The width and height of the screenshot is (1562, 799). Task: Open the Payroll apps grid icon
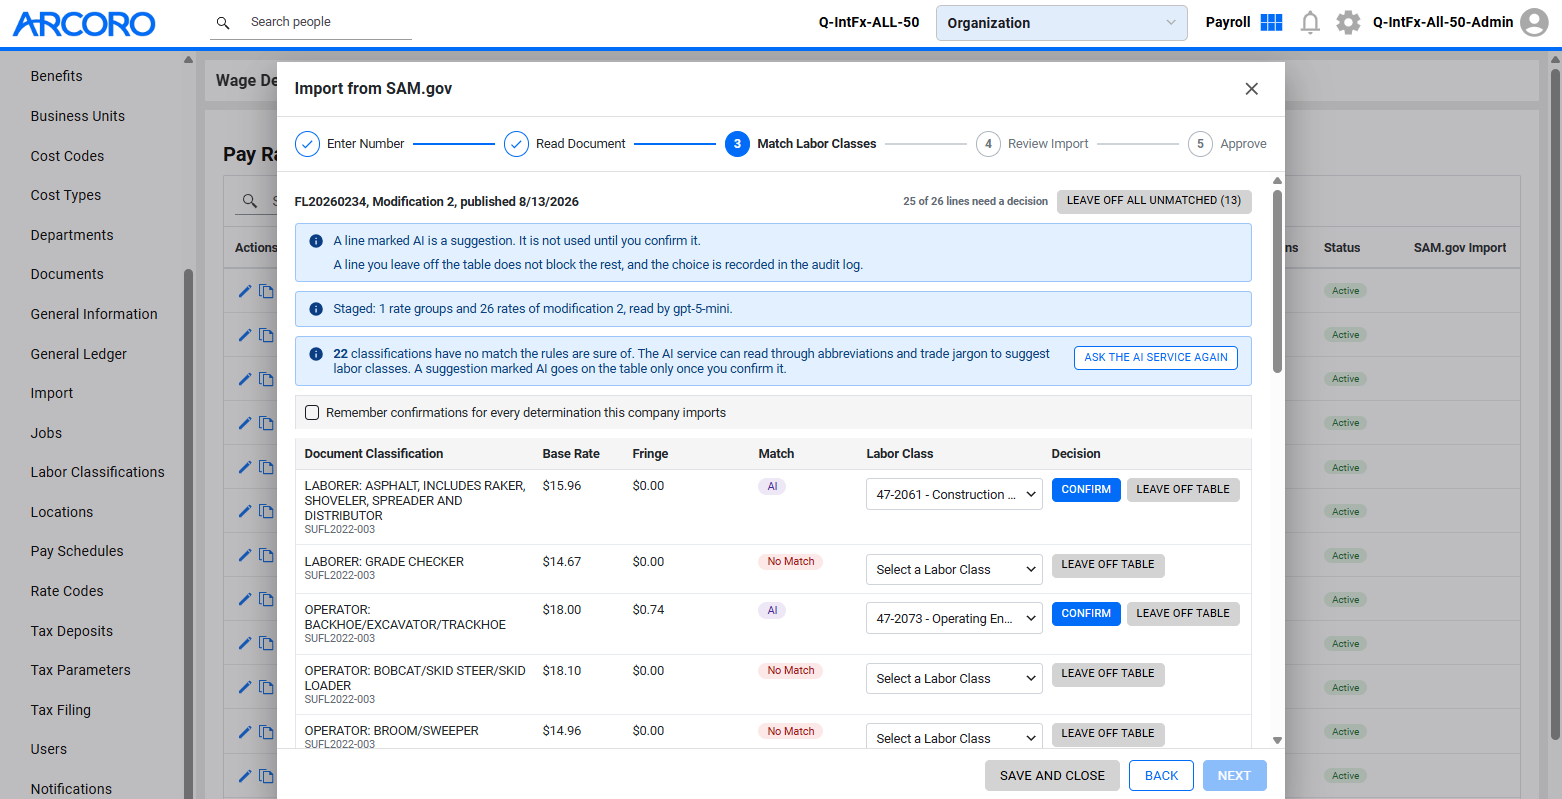(x=1271, y=22)
